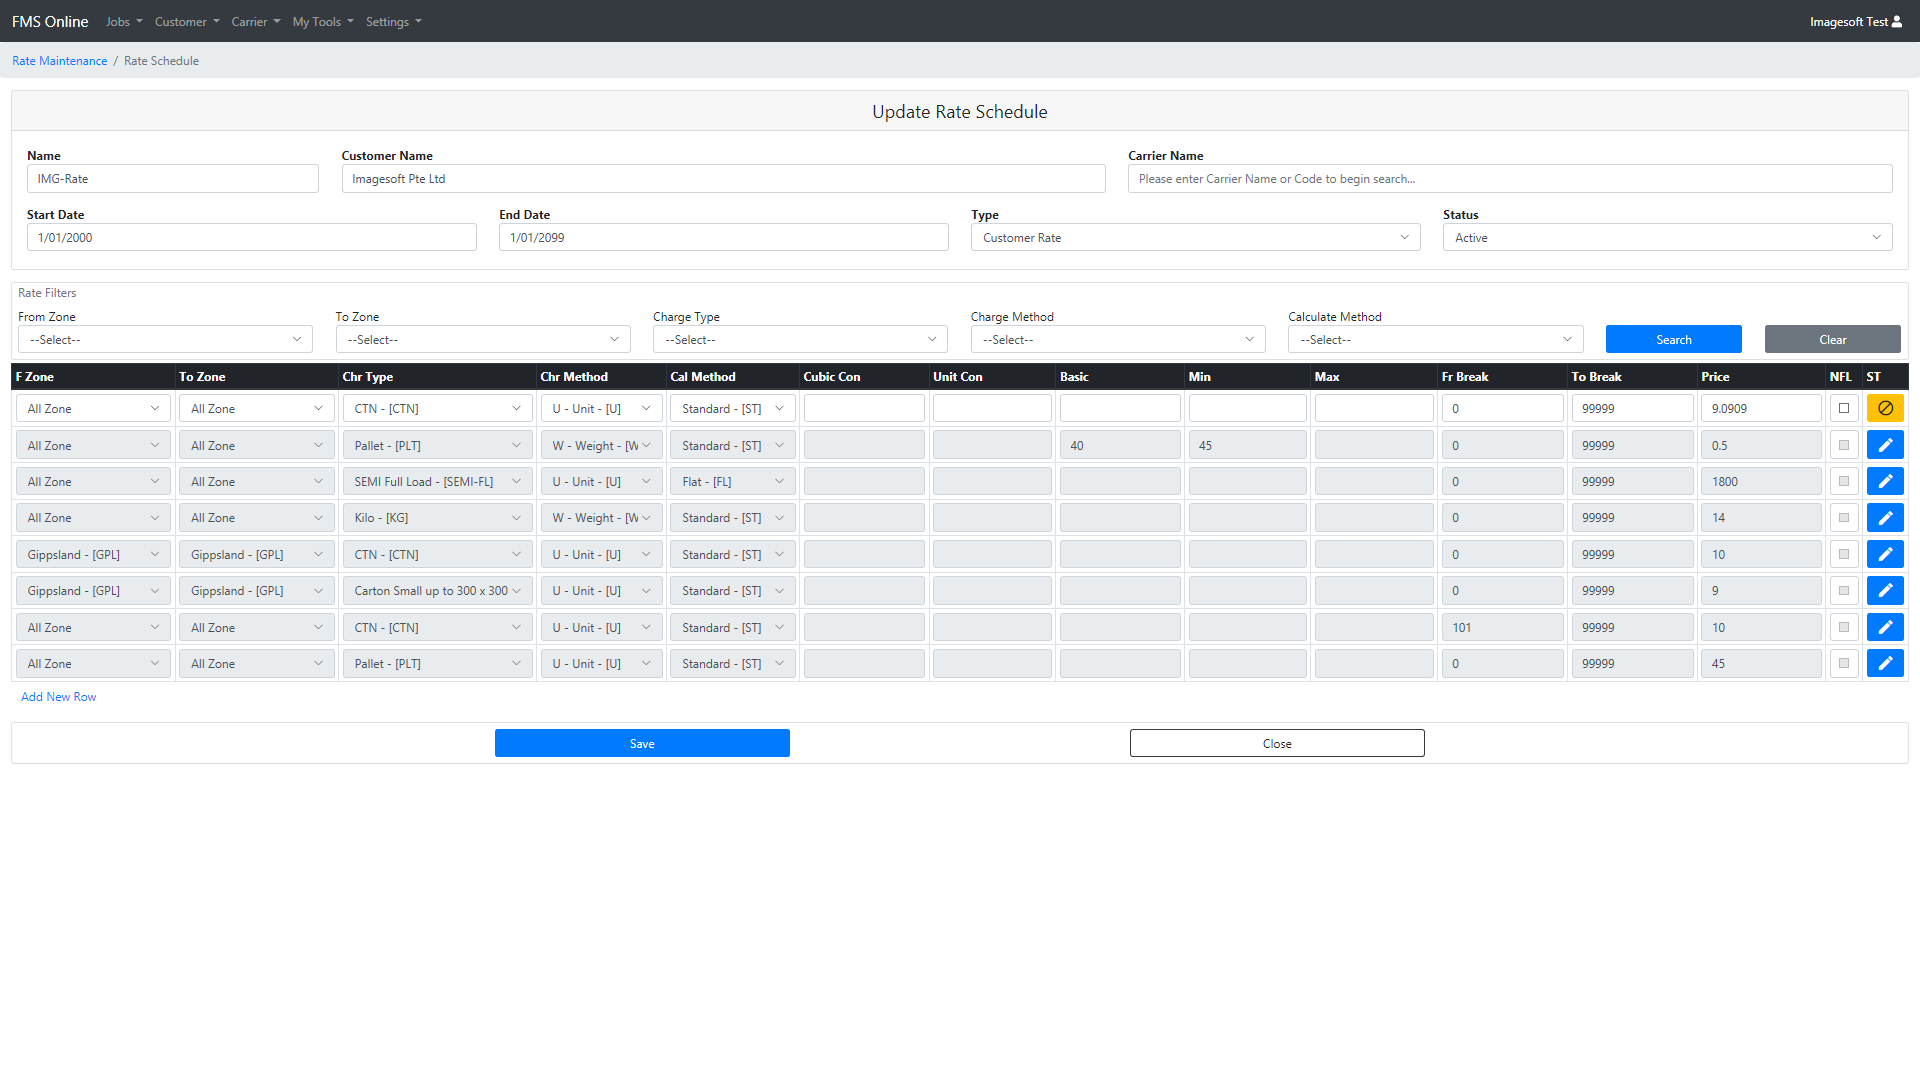Open the Charge Type filter dropdown
The width and height of the screenshot is (1920, 1080).
tap(800, 340)
